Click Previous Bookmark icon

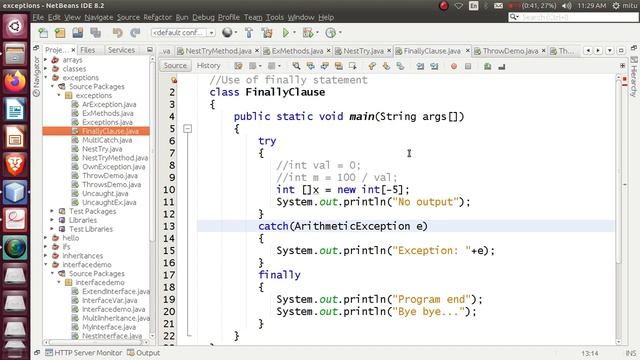372,66
